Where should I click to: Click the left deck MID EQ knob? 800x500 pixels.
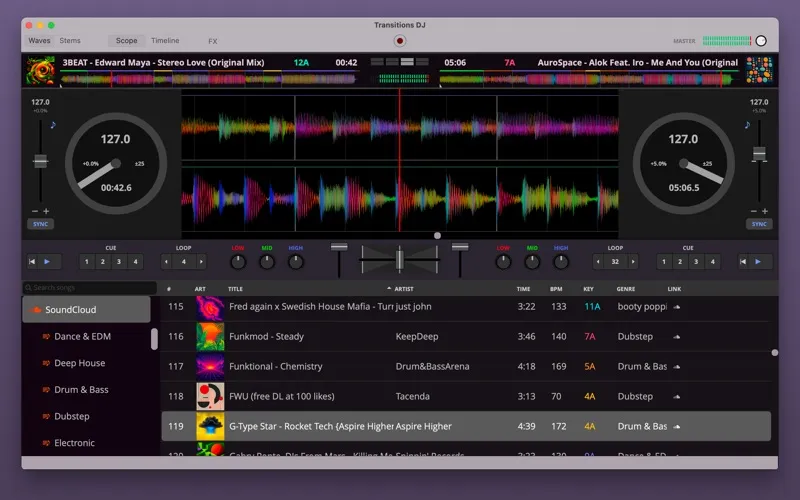[x=267, y=262]
